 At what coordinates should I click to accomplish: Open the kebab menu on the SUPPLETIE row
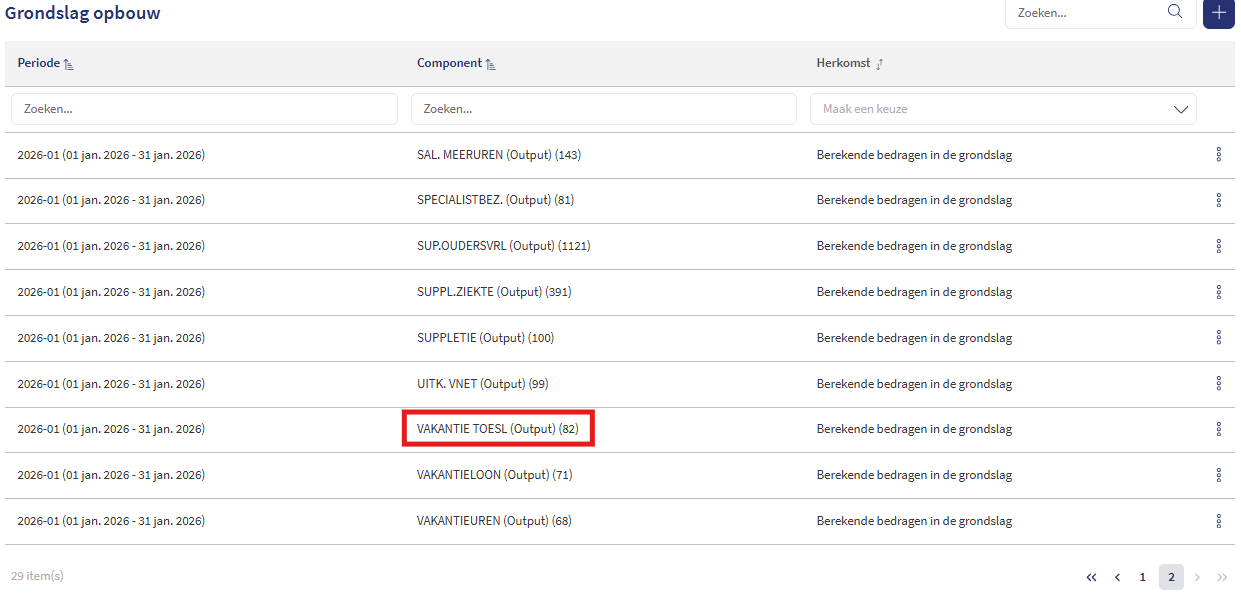coord(1218,337)
